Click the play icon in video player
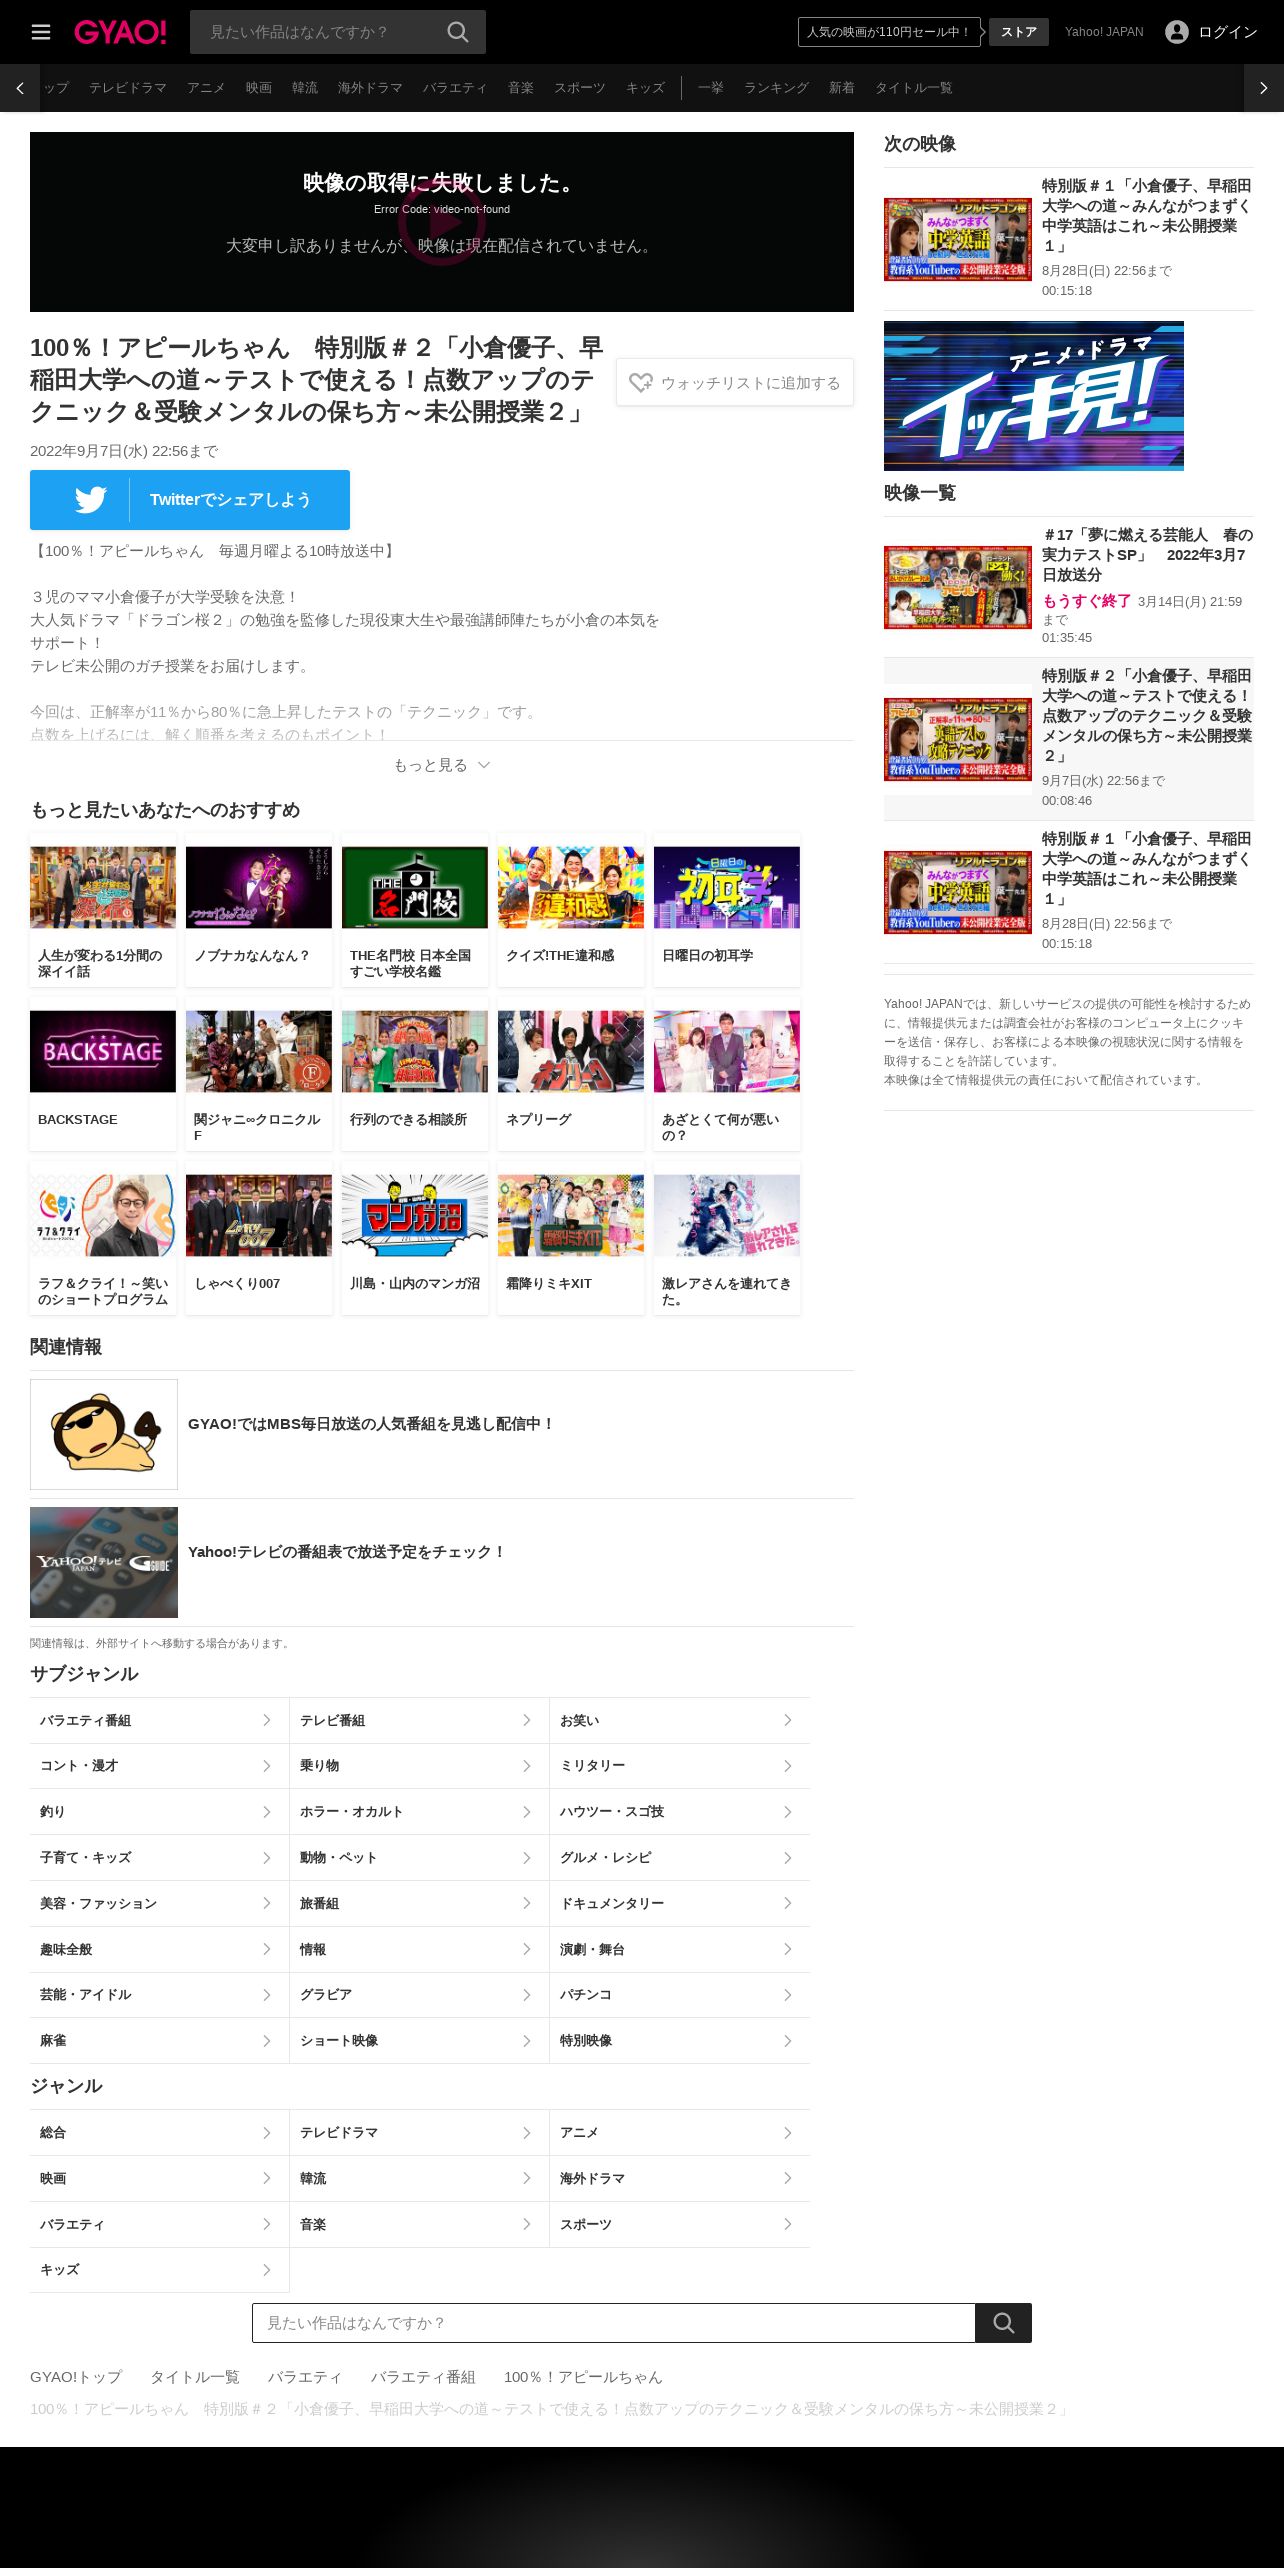This screenshot has height=2568, width=1284. tap(442, 223)
